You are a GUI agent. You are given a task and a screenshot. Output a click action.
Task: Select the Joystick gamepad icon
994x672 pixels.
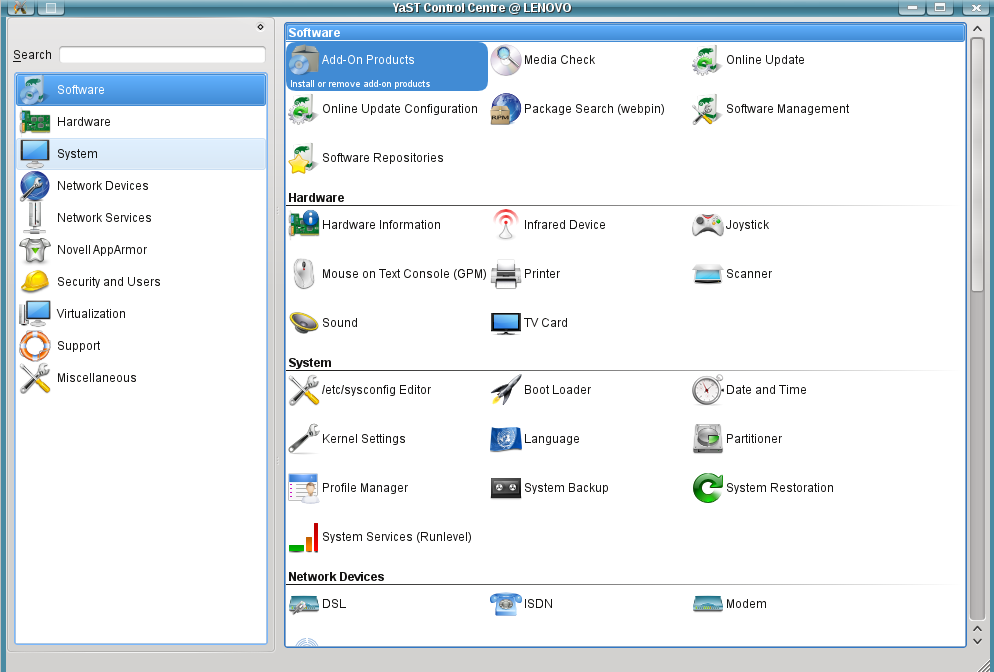point(707,225)
